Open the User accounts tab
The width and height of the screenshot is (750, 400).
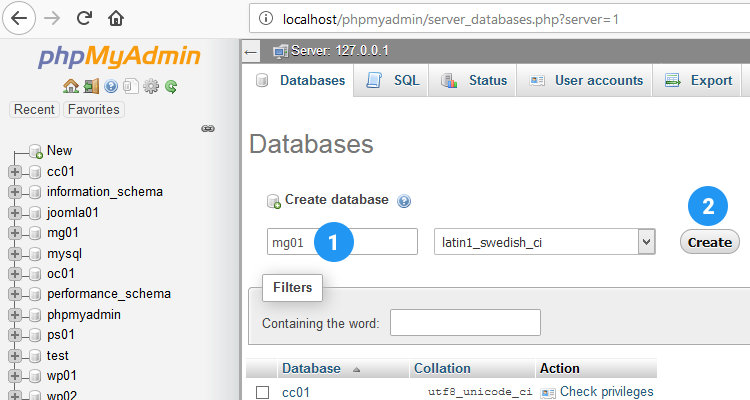(585, 80)
